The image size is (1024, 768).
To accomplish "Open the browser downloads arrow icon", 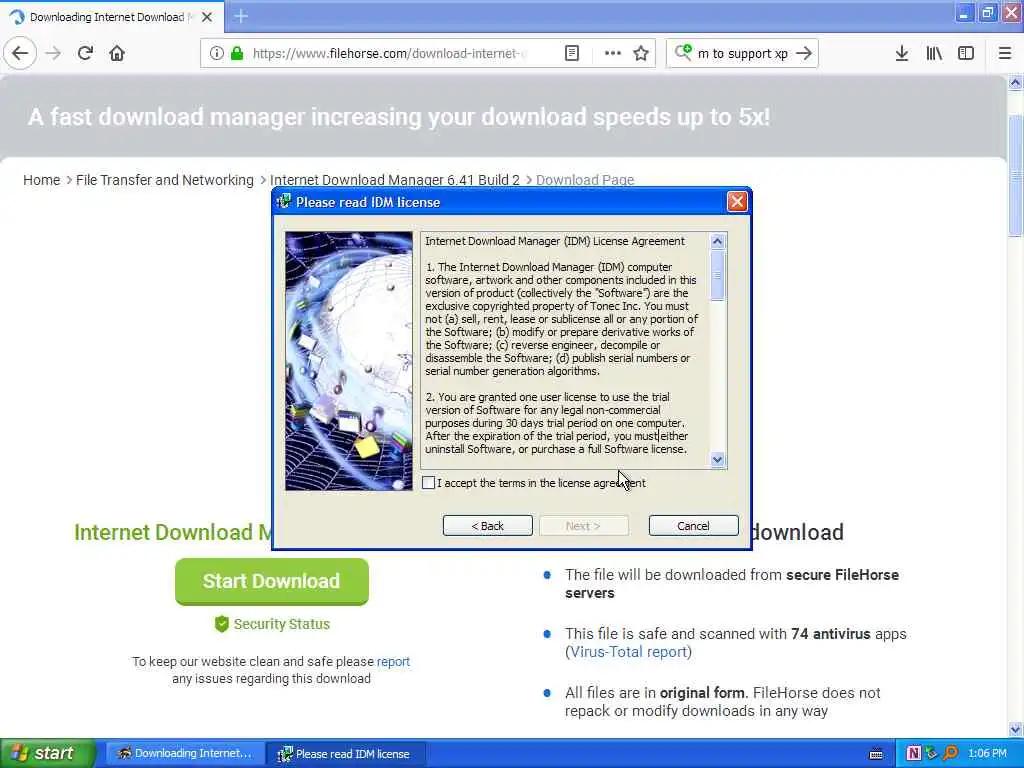I will click(902, 54).
